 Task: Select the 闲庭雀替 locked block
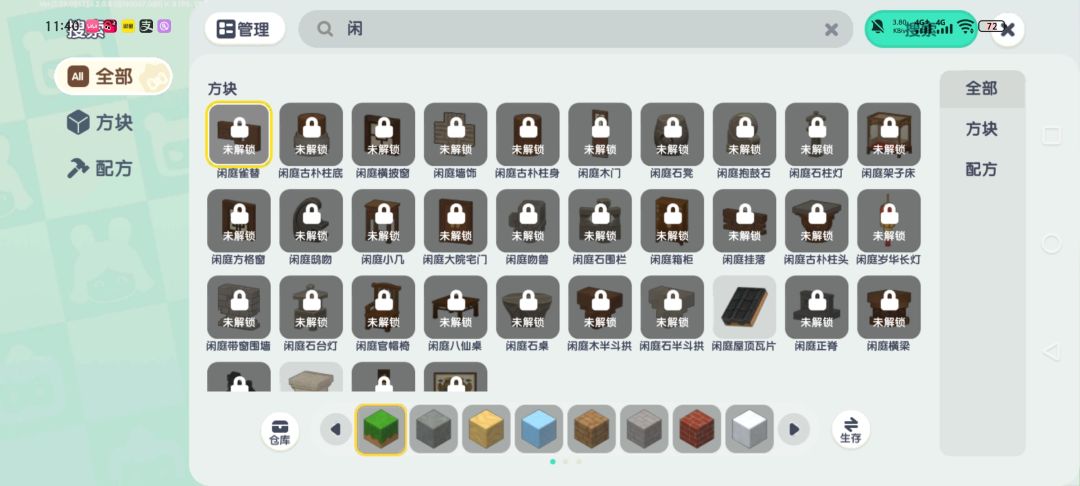(x=239, y=135)
